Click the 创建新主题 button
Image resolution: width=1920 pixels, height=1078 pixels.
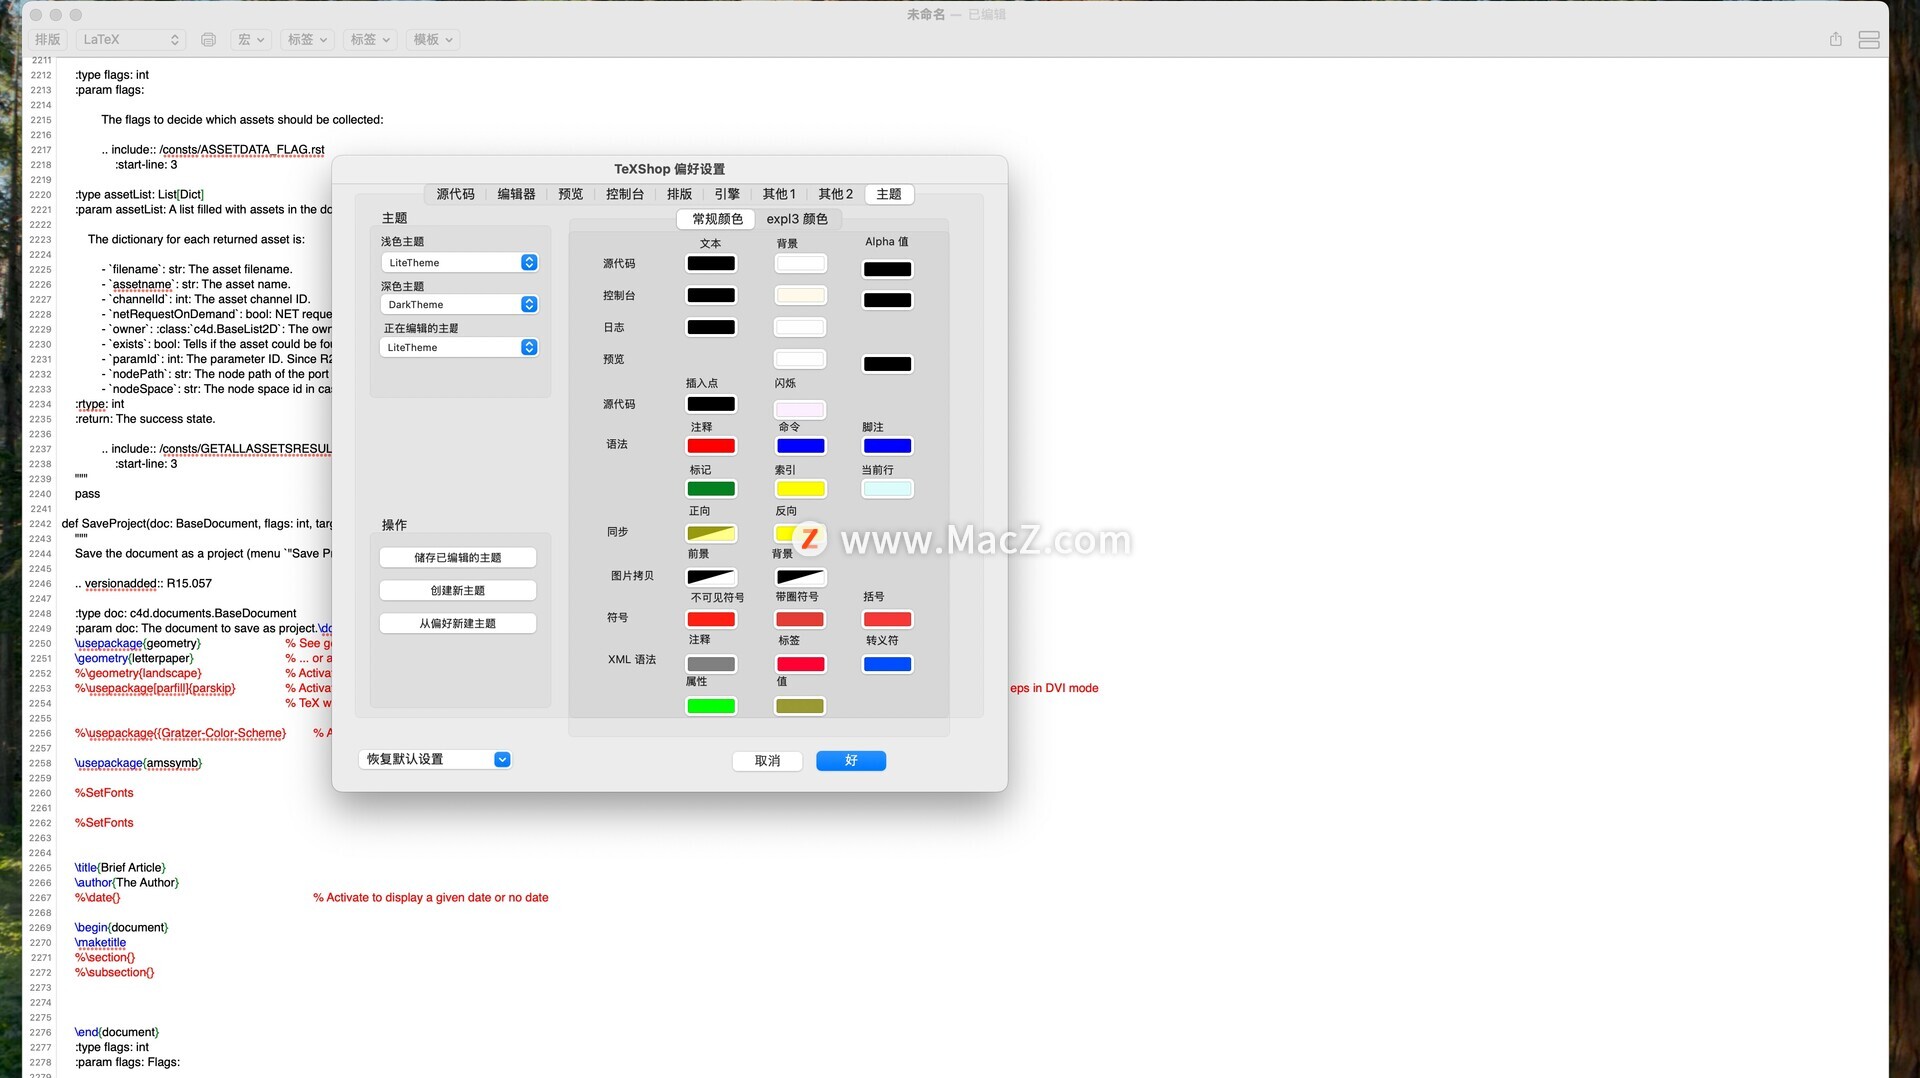point(458,590)
